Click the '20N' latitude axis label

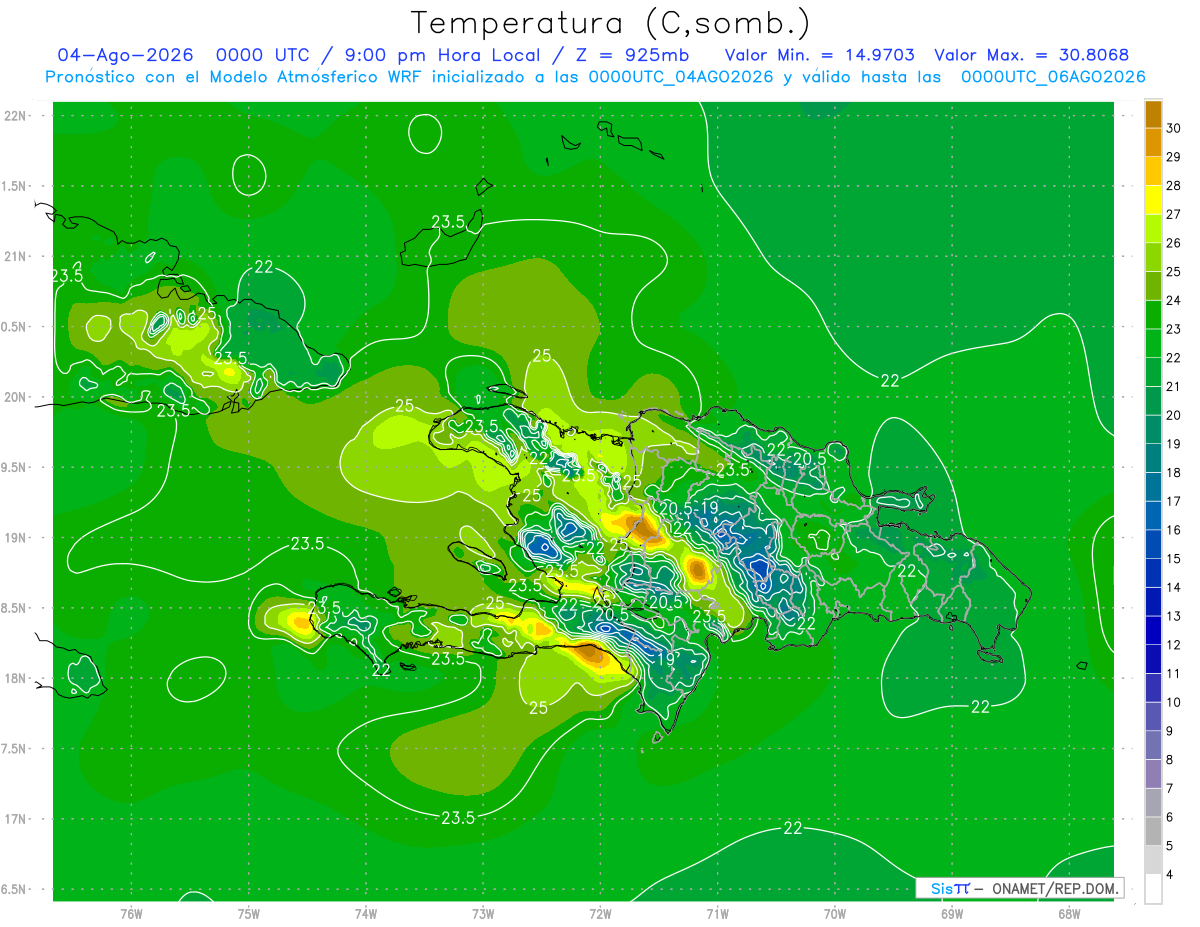pyautogui.click(x=14, y=397)
